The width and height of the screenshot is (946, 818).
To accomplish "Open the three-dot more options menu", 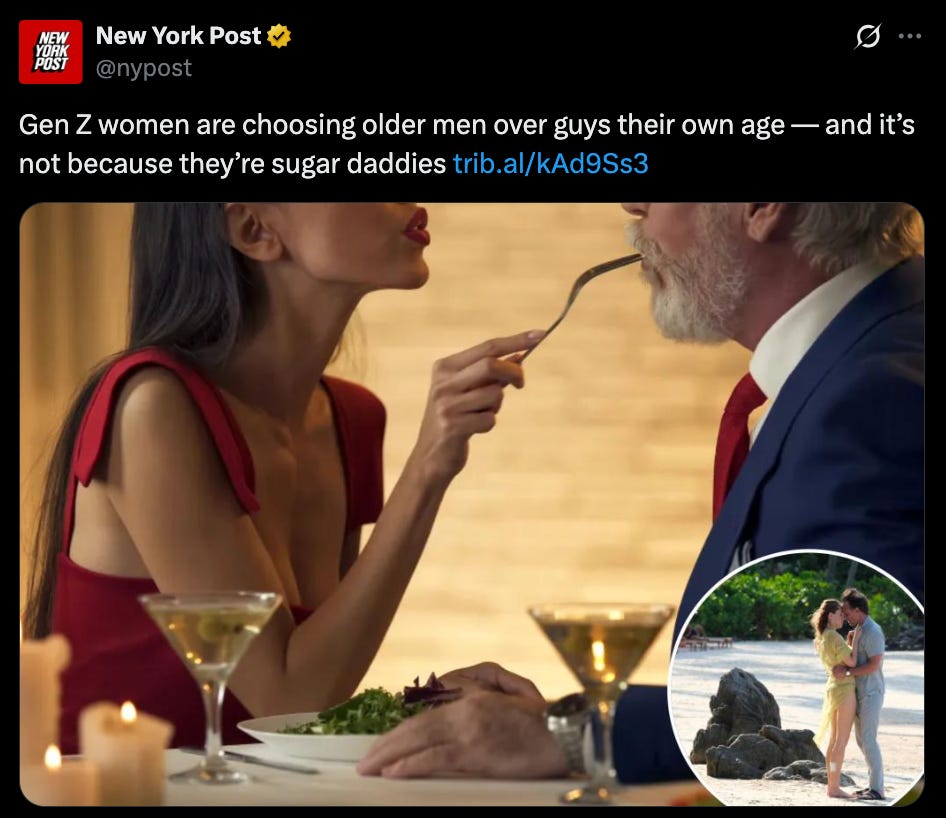I will [x=910, y=36].
